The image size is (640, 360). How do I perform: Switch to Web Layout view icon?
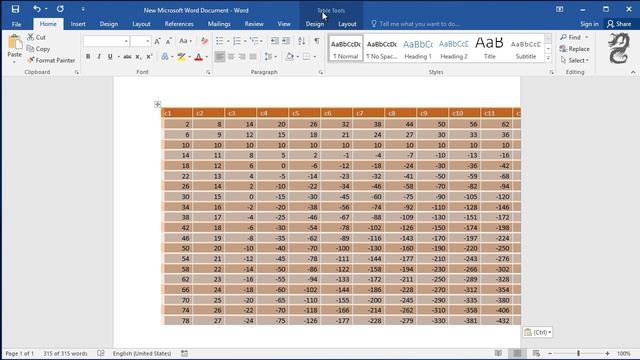click(536, 353)
